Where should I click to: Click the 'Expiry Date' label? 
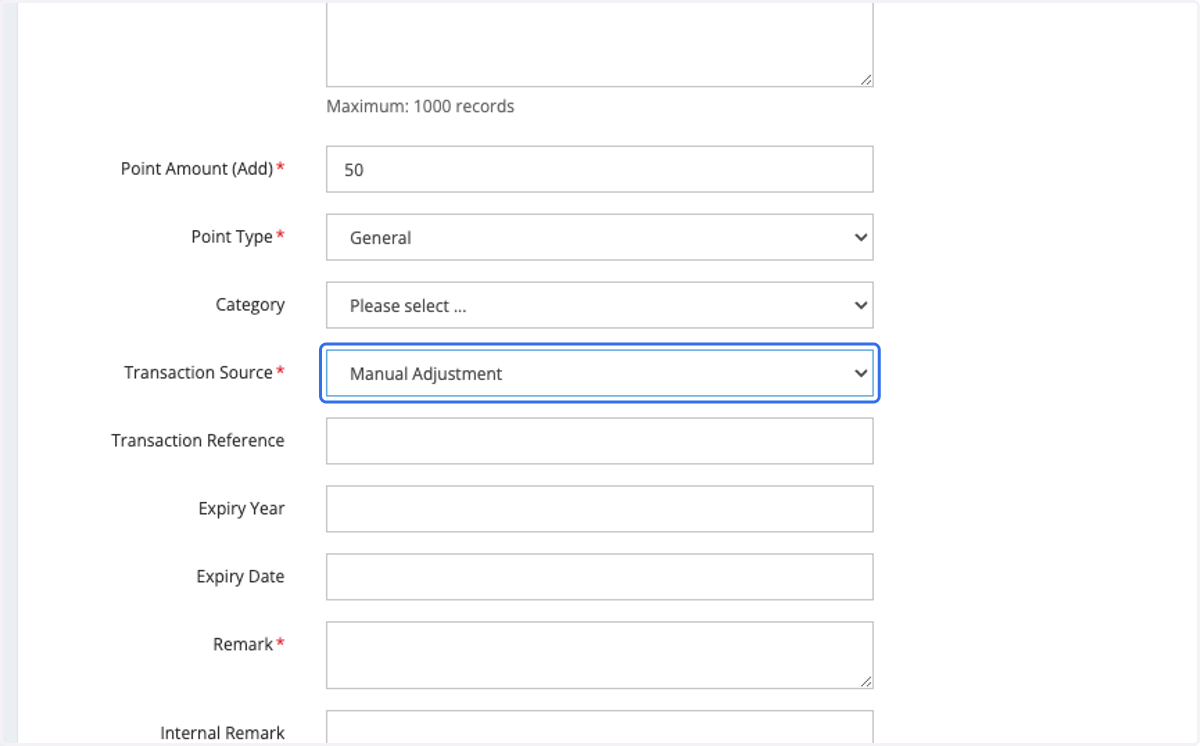tap(240, 576)
